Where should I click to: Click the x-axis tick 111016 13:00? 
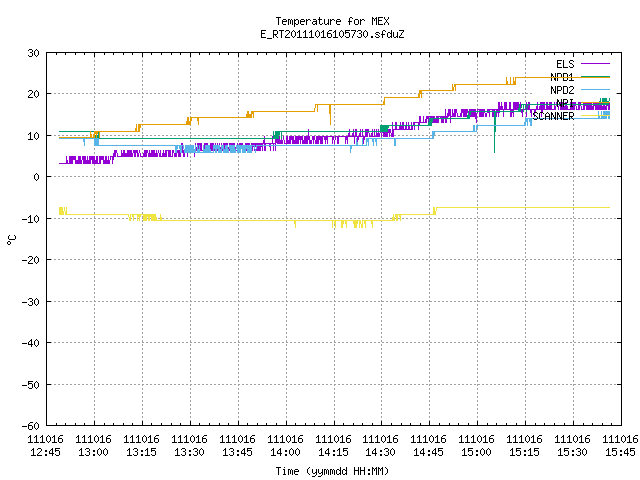point(93,446)
